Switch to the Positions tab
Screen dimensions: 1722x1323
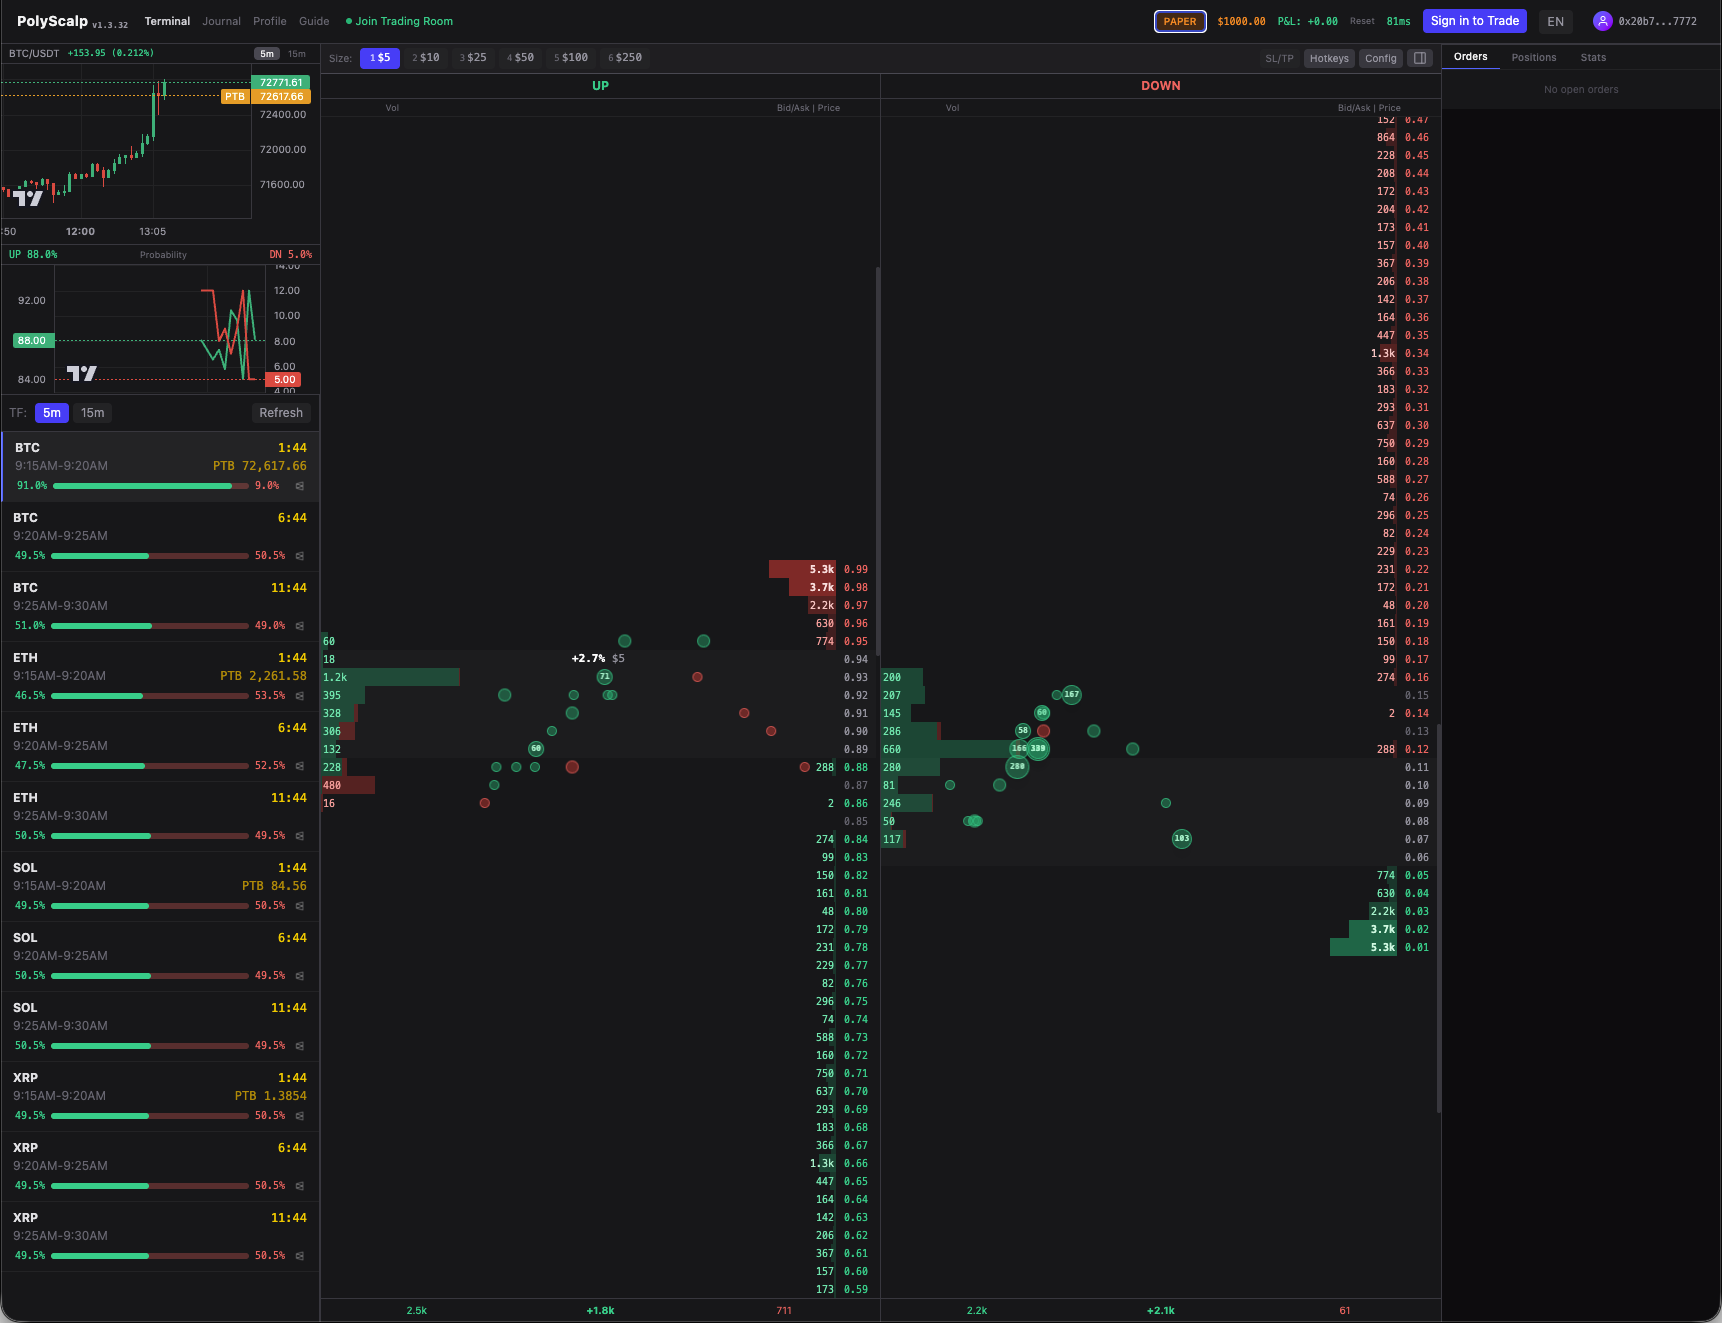point(1533,57)
